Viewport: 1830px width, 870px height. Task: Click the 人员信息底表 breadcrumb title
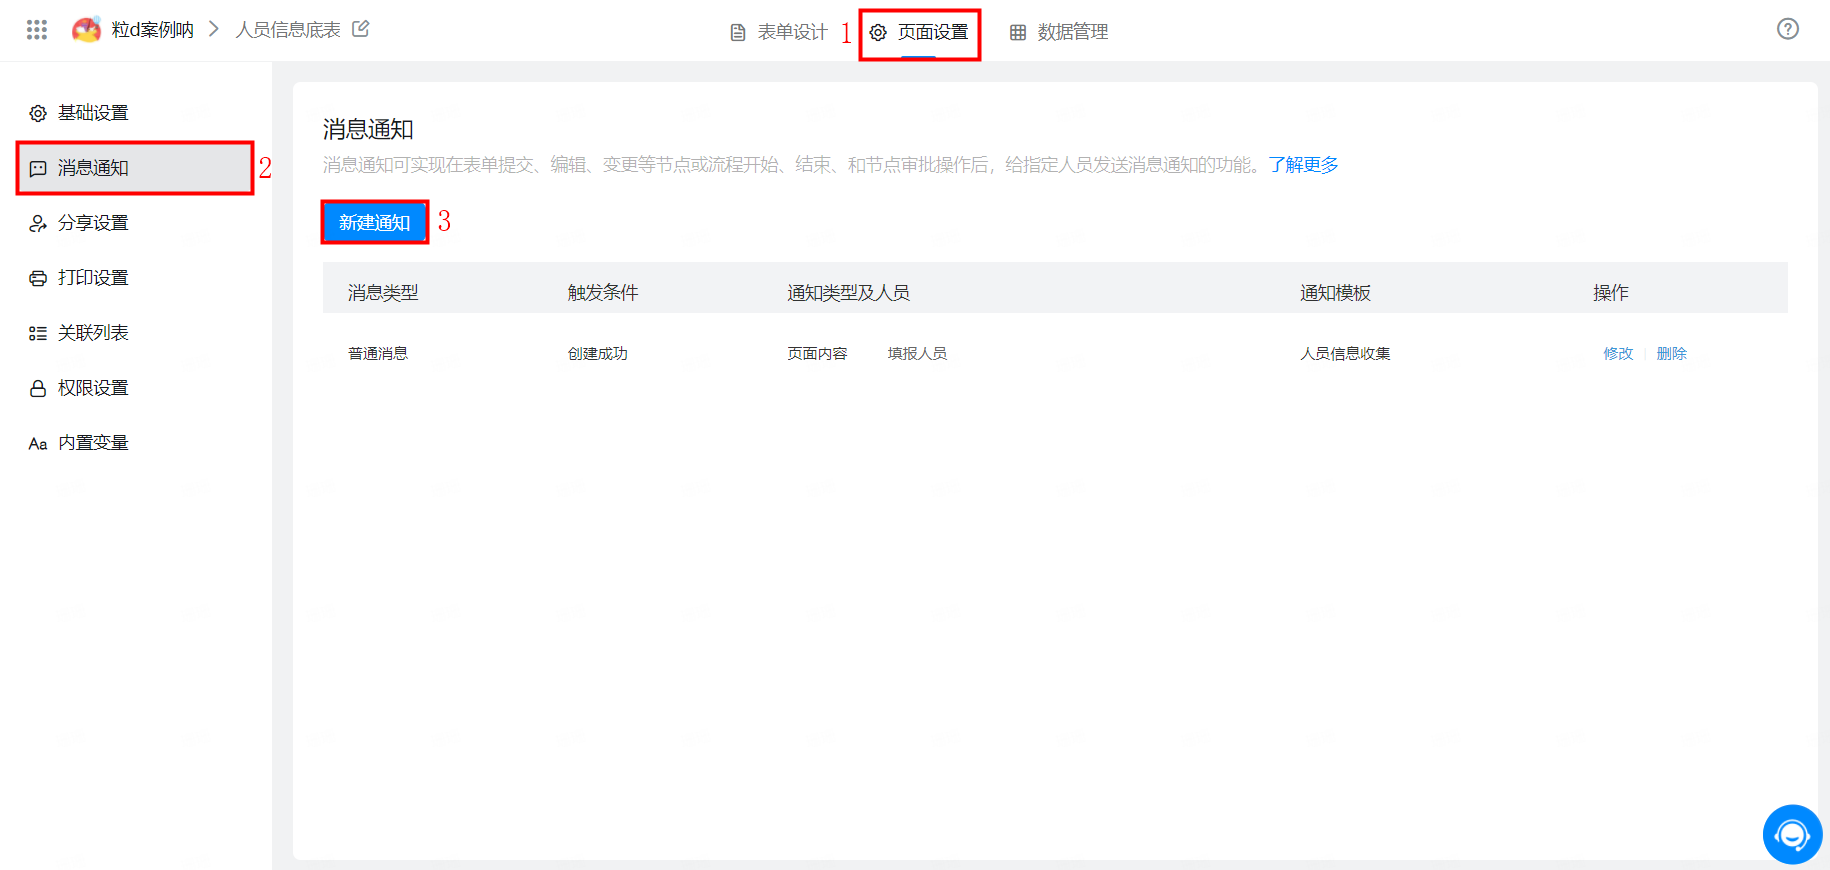[x=288, y=30]
